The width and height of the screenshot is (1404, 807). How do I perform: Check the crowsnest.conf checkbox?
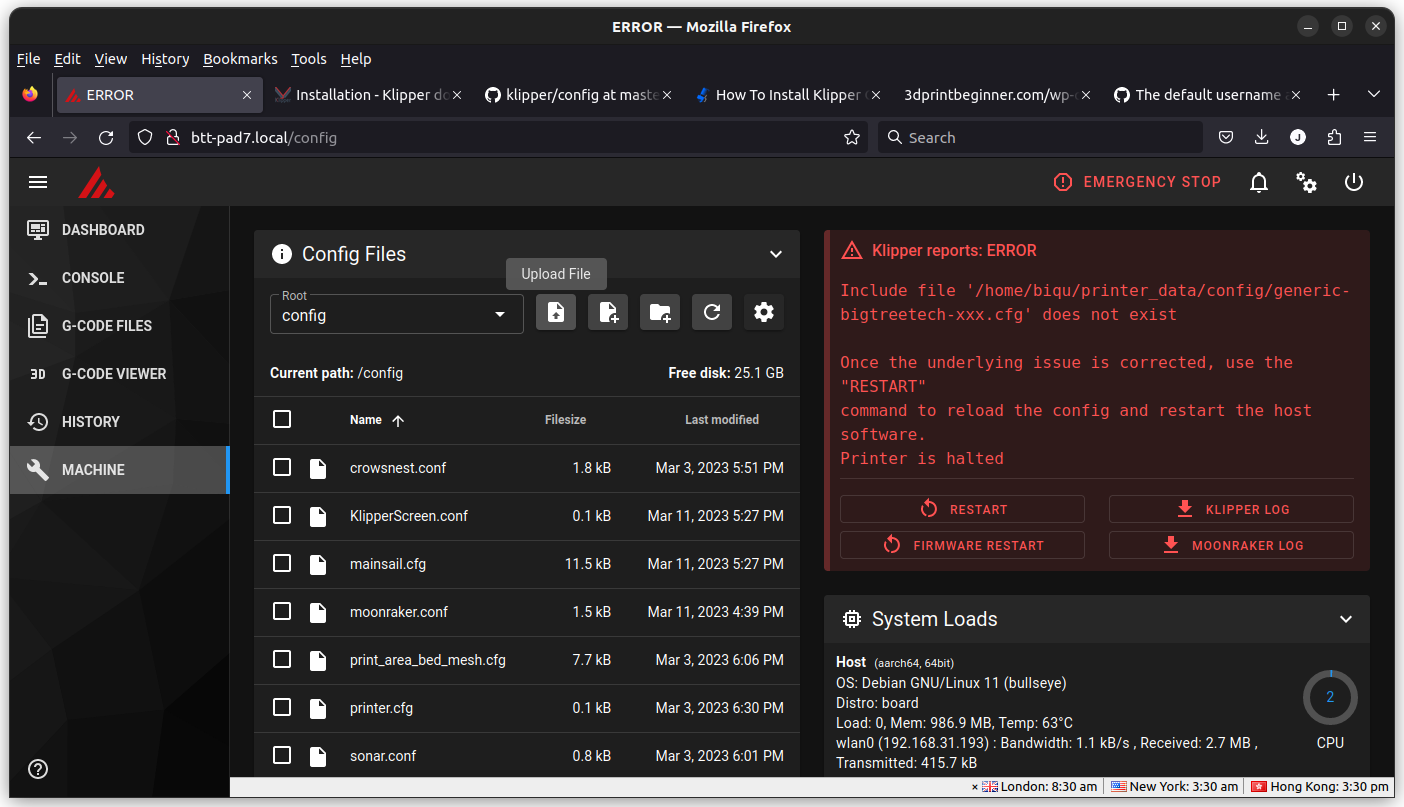(x=282, y=467)
